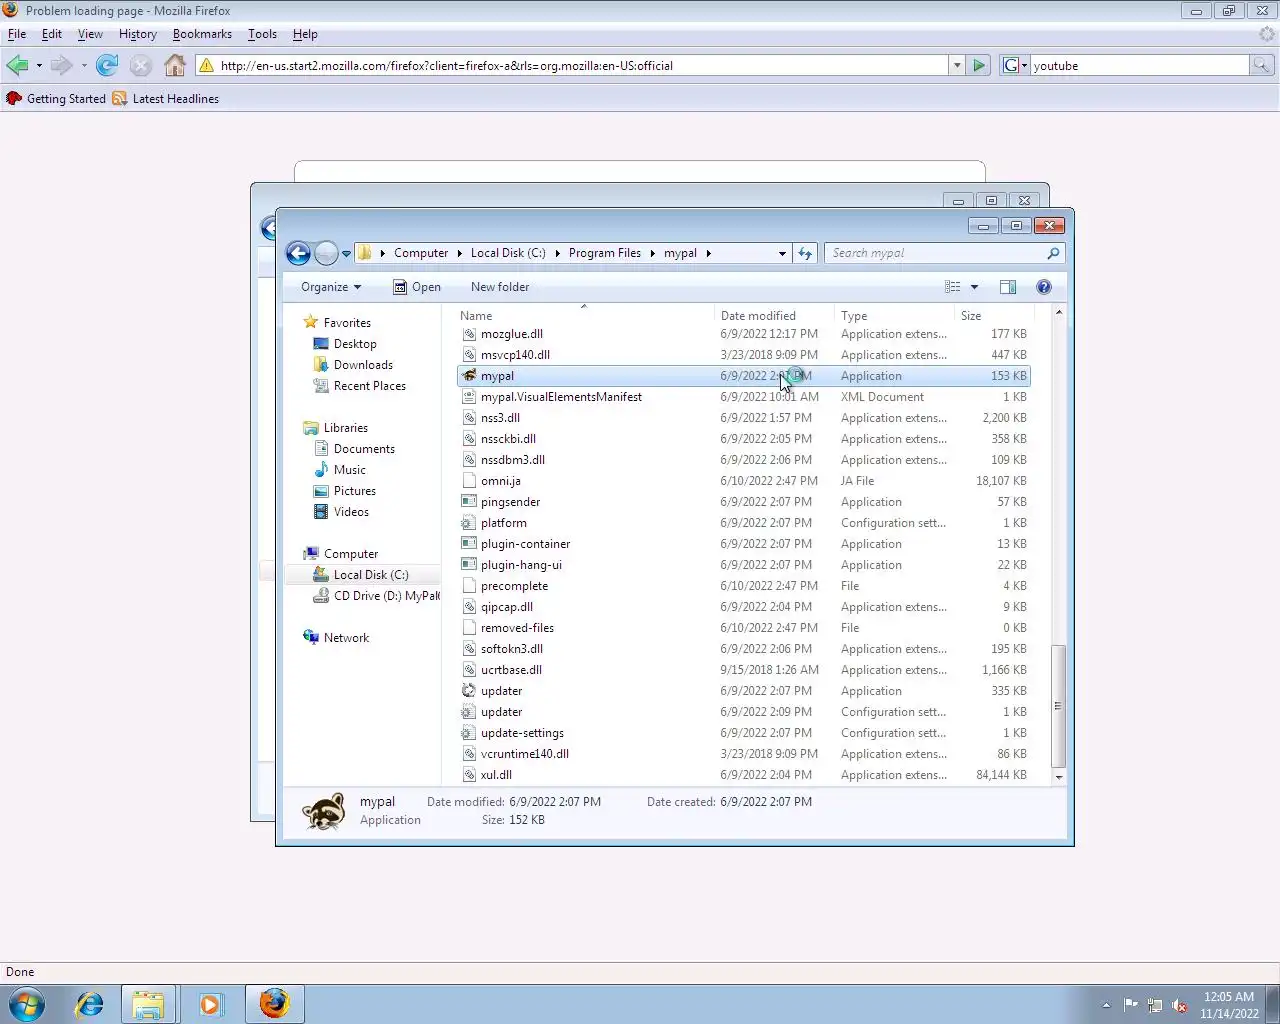Open the View menu
This screenshot has width=1280, height=1024.
(x=90, y=34)
